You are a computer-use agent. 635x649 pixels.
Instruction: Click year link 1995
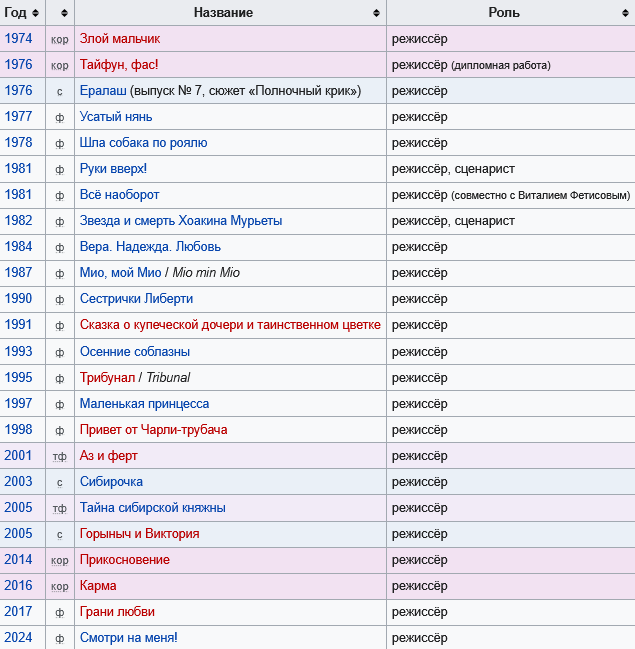[x=18, y=378]
